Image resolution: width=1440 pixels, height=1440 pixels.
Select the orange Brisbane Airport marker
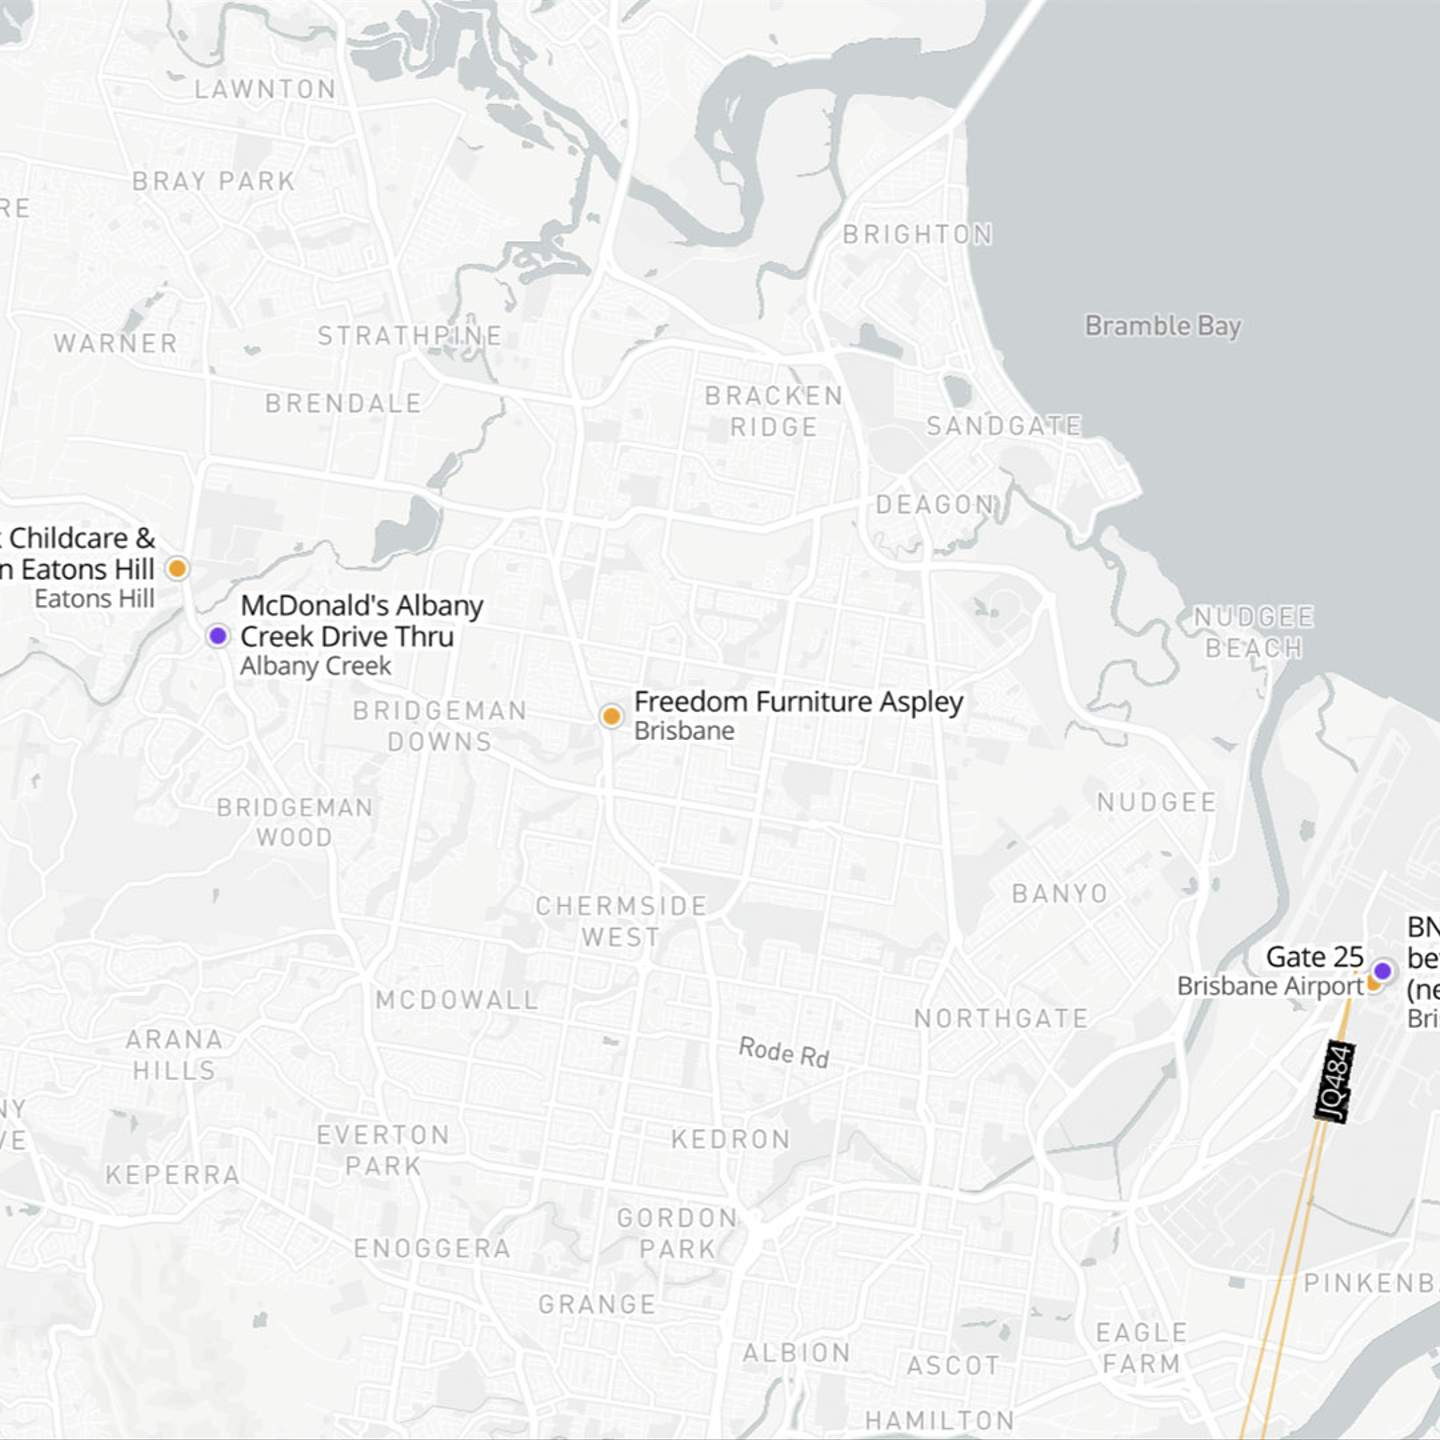point(1372,984)
